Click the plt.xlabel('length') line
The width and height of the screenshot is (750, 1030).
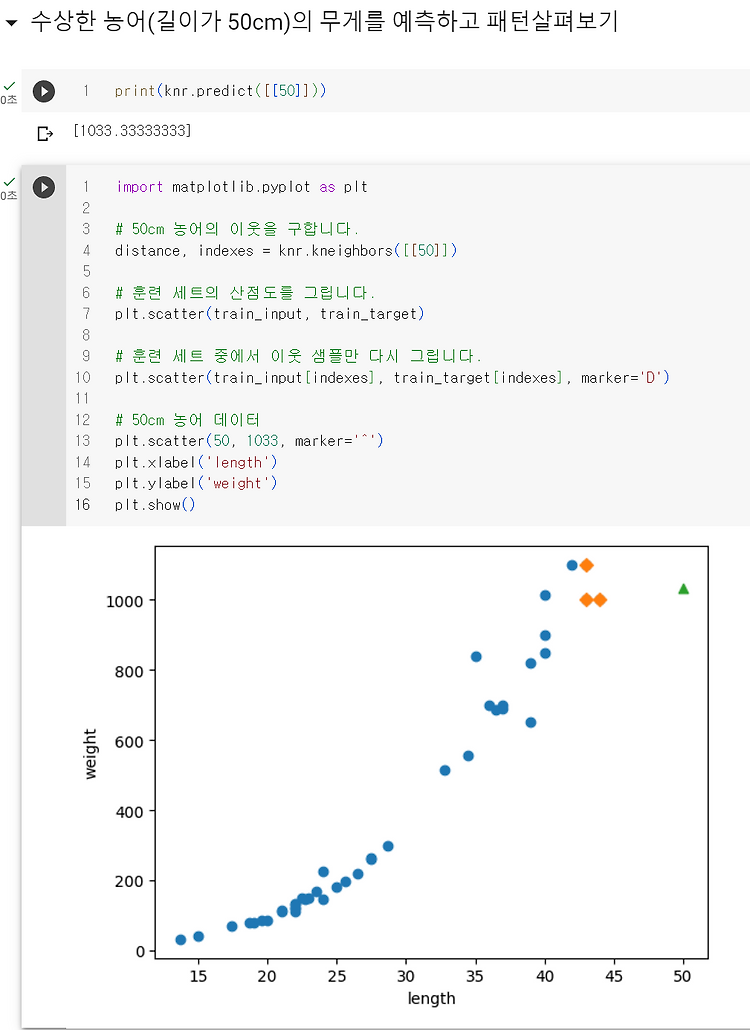pos(196,462)
